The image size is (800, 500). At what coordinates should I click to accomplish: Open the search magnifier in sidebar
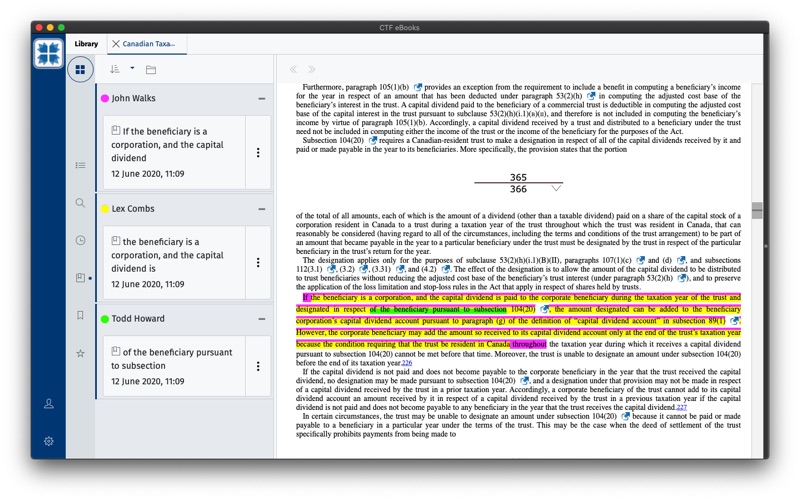coord(80,203)
